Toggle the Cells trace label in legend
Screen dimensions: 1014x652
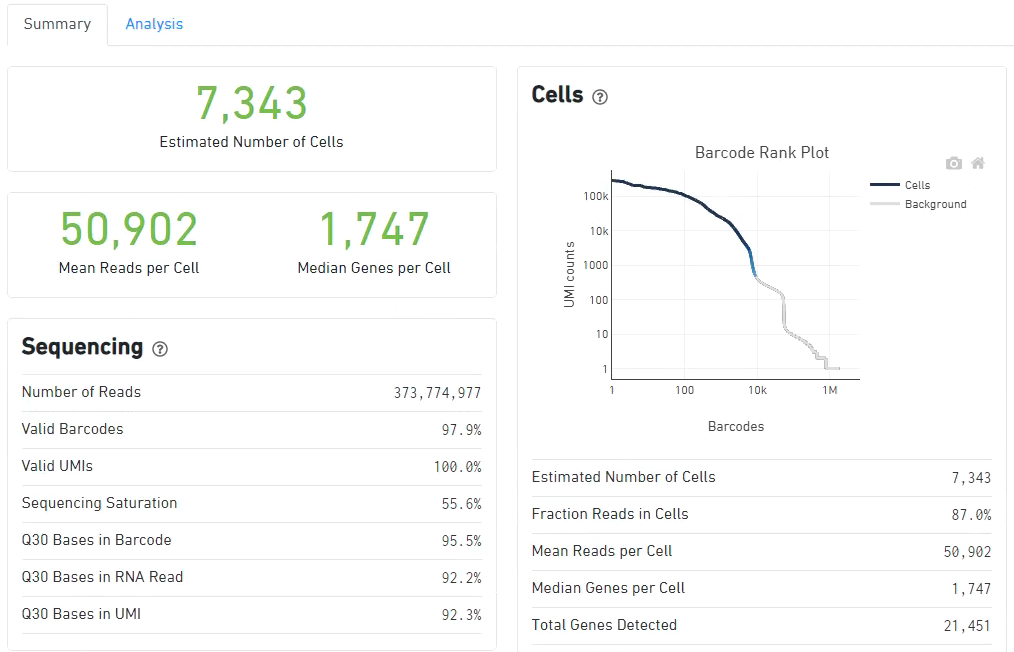917,185
